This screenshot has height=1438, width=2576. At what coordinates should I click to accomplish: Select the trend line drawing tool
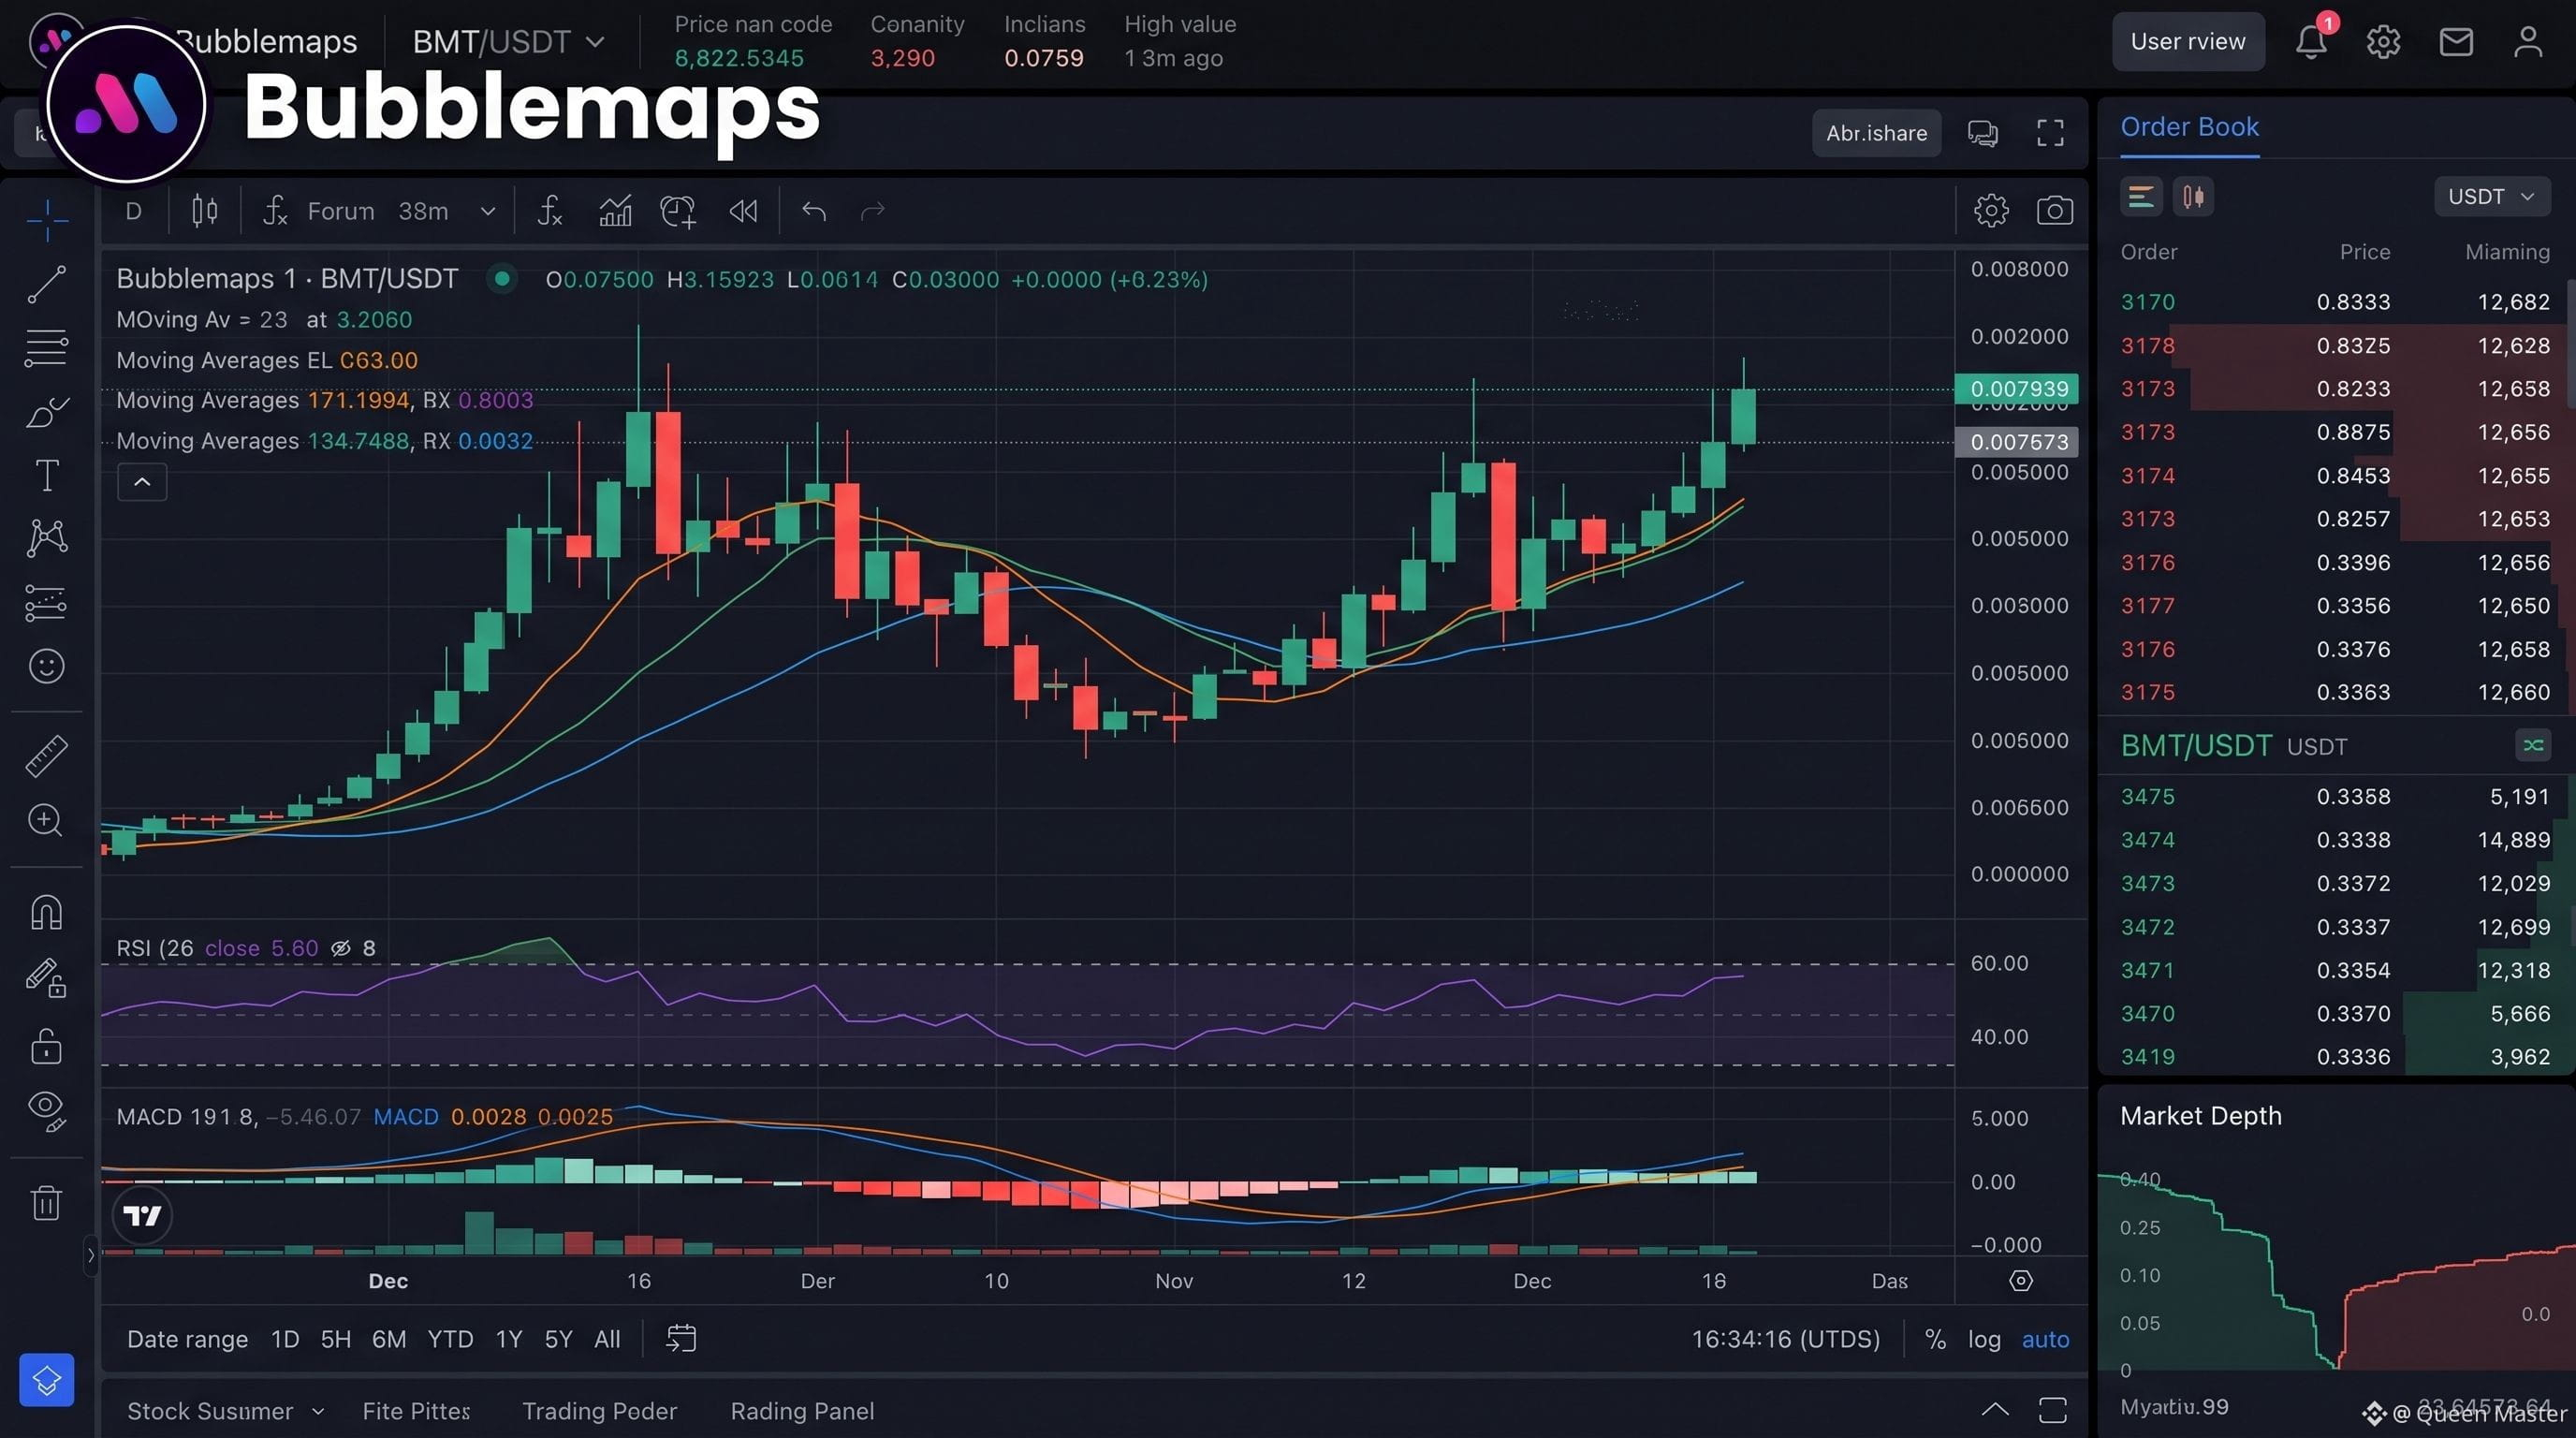tap(47, 284)
